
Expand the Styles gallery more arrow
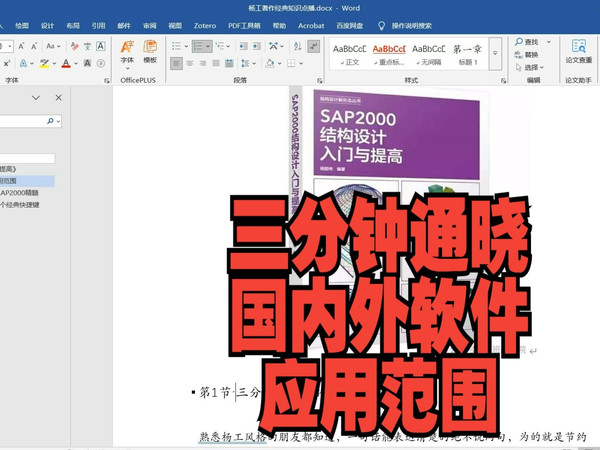(495, 54)
